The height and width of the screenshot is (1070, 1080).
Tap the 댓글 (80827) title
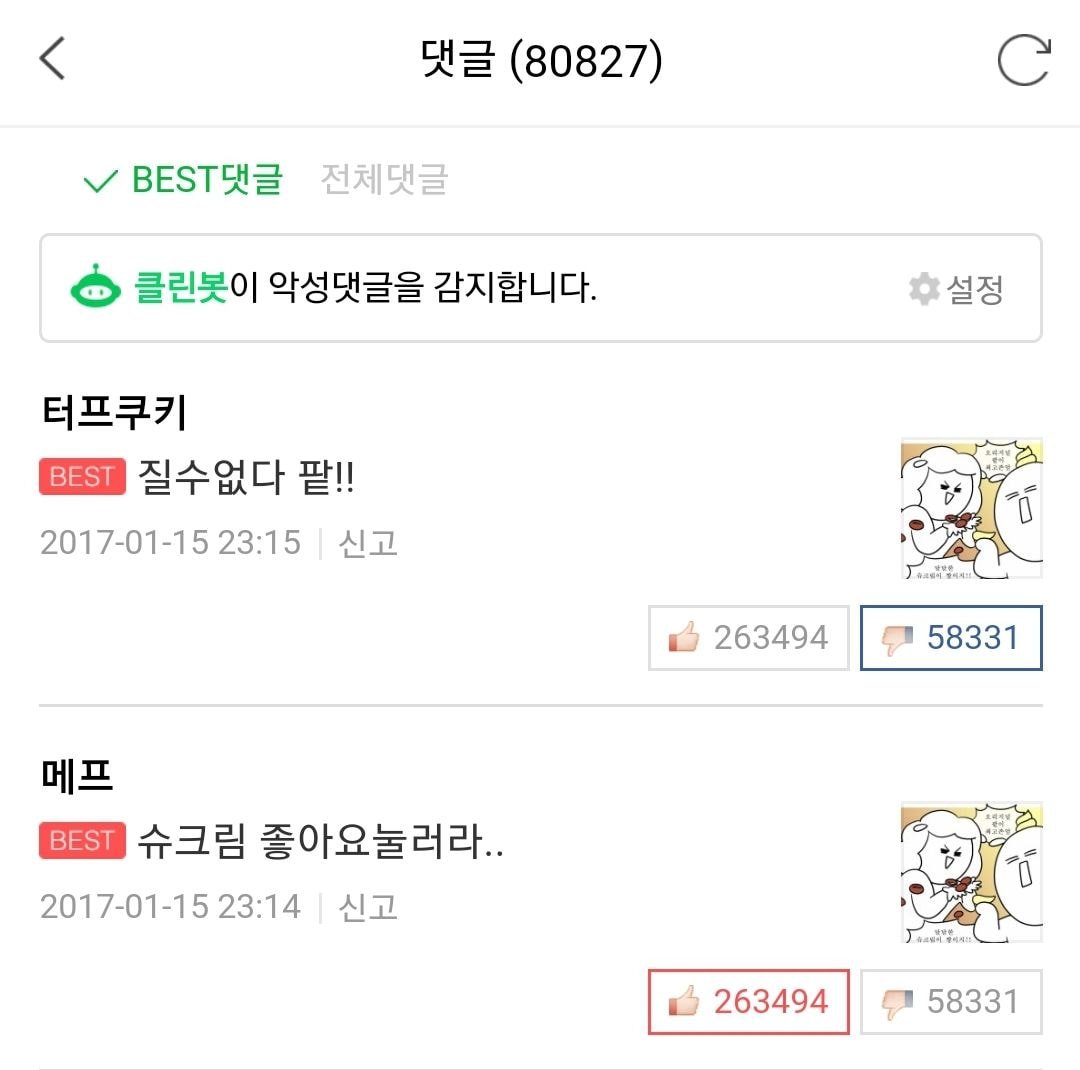tap(541, 60)
